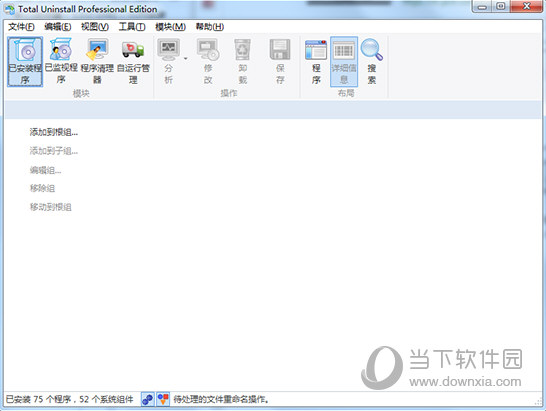Open the 已监视程序 module

[61, 61]
